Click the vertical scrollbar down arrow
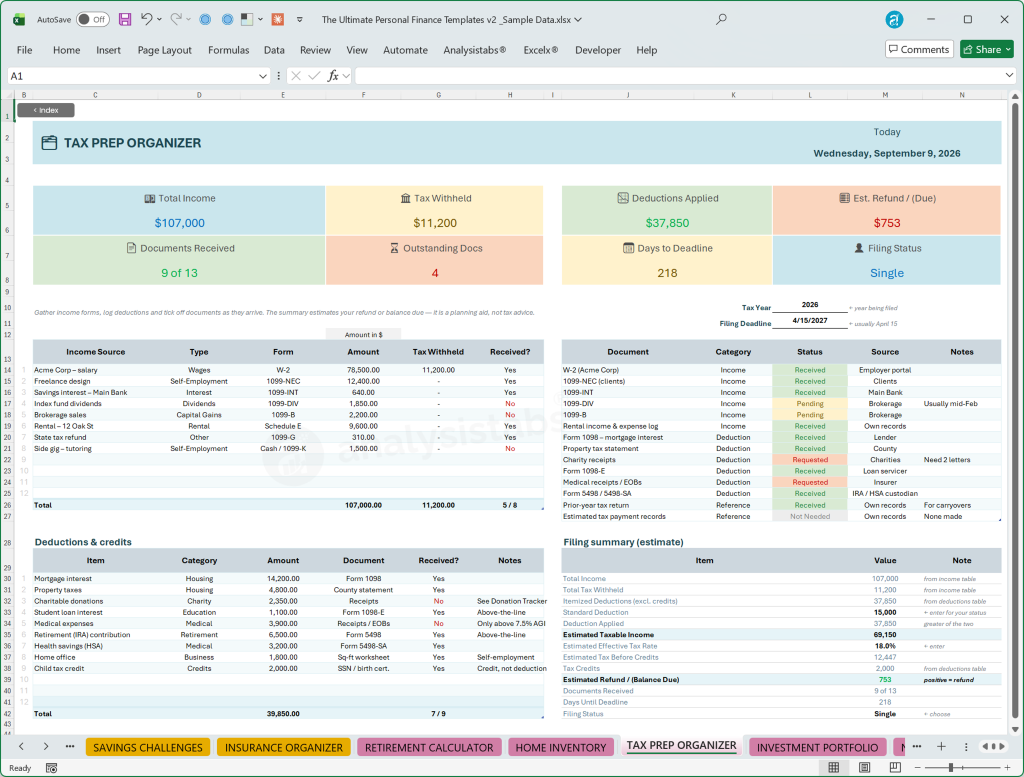Viewport: 1024px width, 777px height. coord(1015,729)
